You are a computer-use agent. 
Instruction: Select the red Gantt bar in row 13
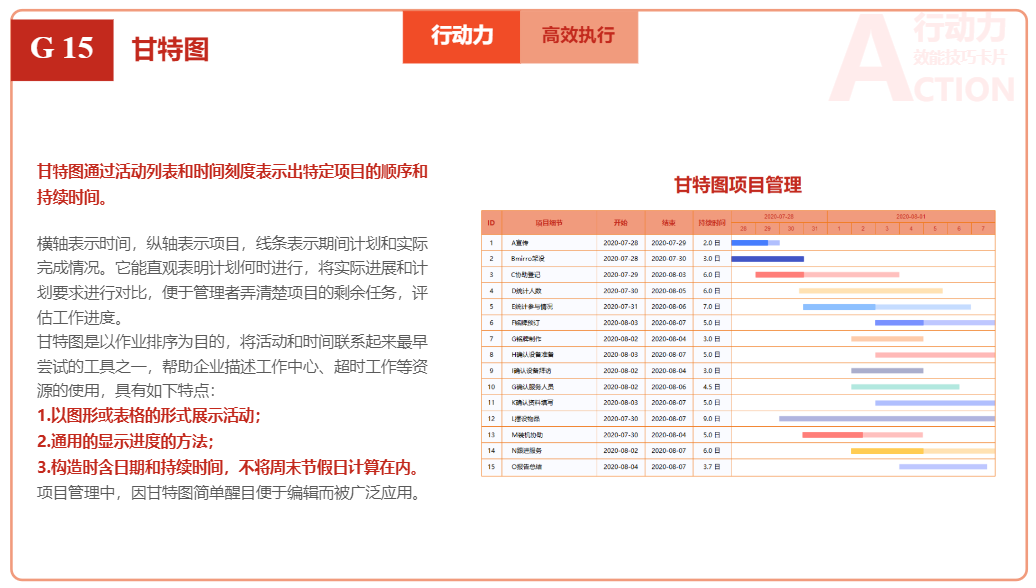point(832,434)
